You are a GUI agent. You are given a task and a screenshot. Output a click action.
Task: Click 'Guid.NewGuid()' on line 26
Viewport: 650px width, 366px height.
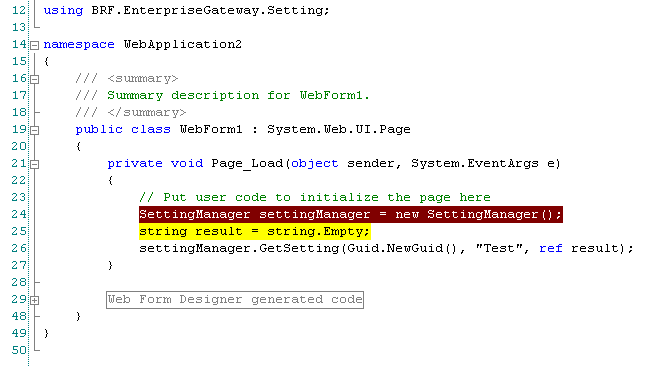402,248
